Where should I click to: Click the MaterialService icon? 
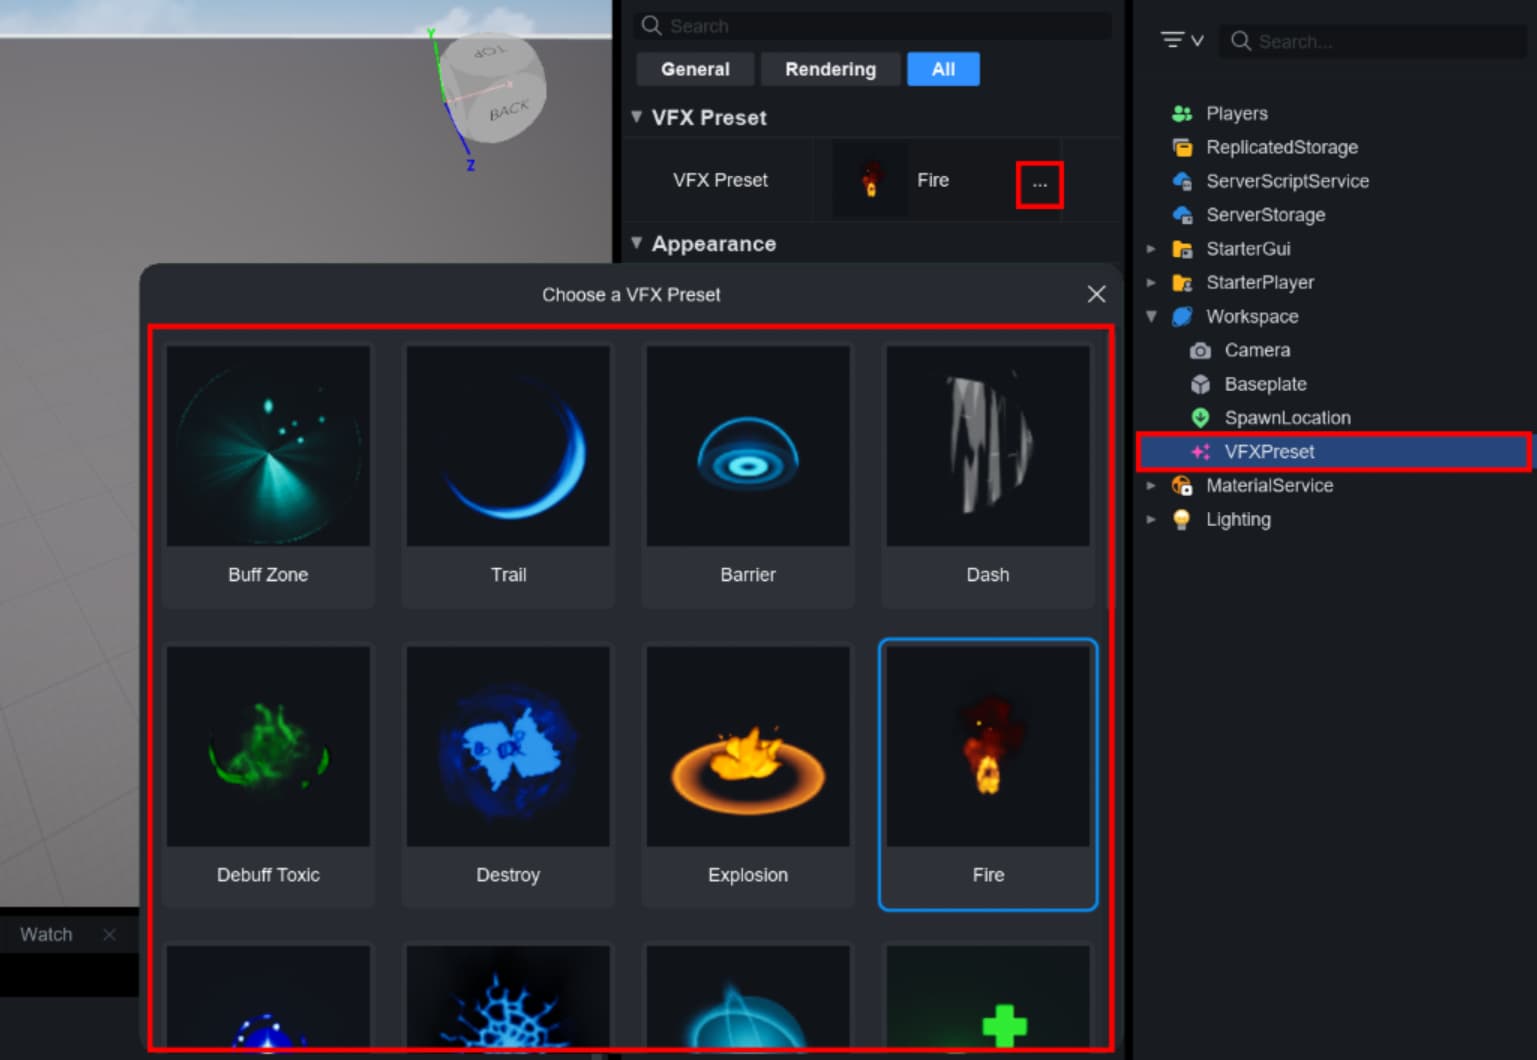tap(1182, 486)
